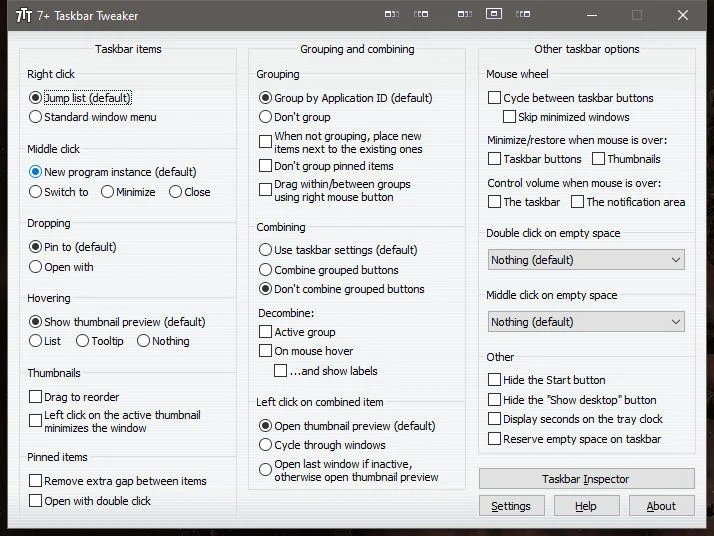Image resolution: width=714 pixels, height=536 pixels.
Task: Select Open thumbnail preview (default) on left click
Action: (x=347, y=426)
